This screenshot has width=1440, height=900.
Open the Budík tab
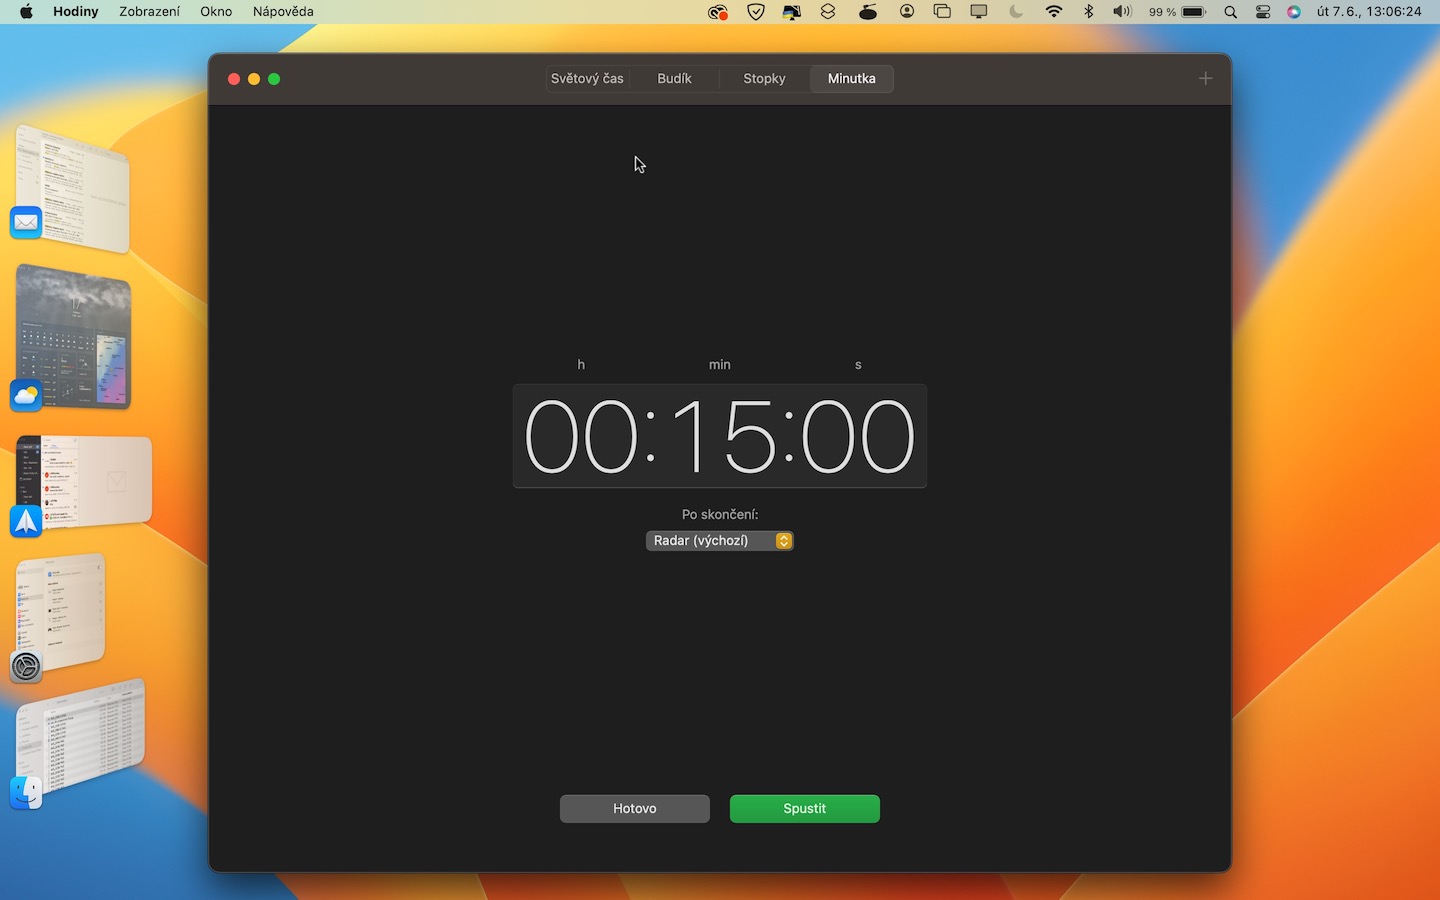click(x=675, y=79)
